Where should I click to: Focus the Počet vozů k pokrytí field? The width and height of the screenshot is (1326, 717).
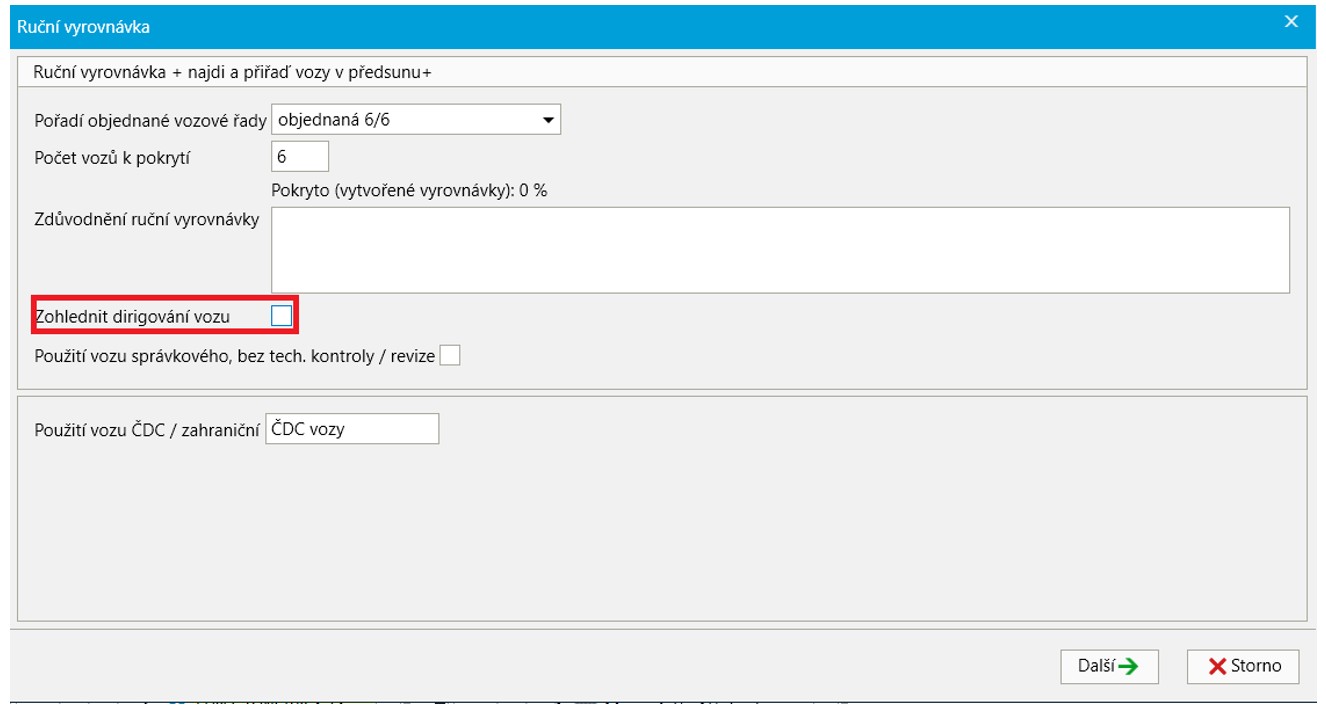[x=300, y=157]
